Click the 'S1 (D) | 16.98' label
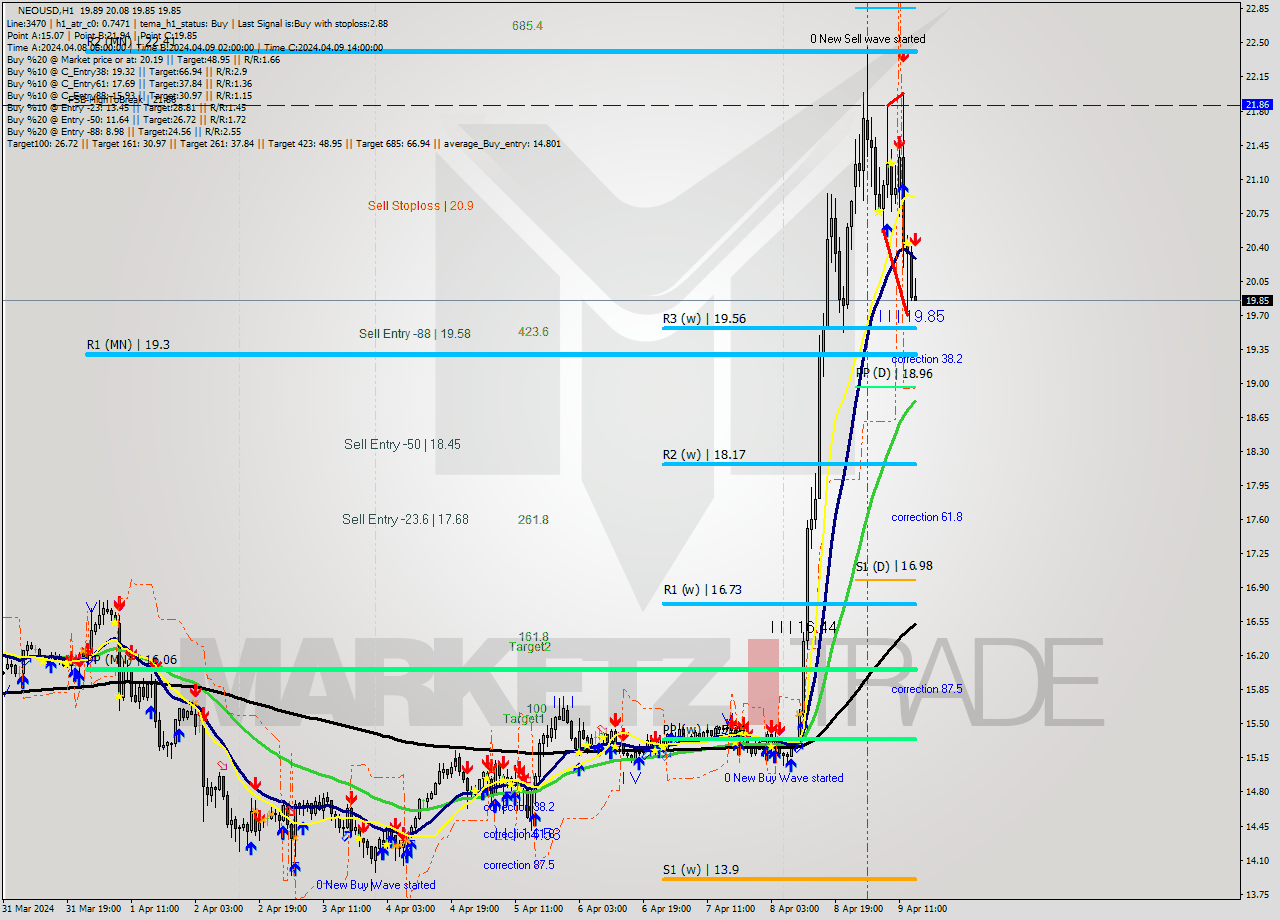The height and width of the screenshot is (920, 1280). [x=894, y=566]
